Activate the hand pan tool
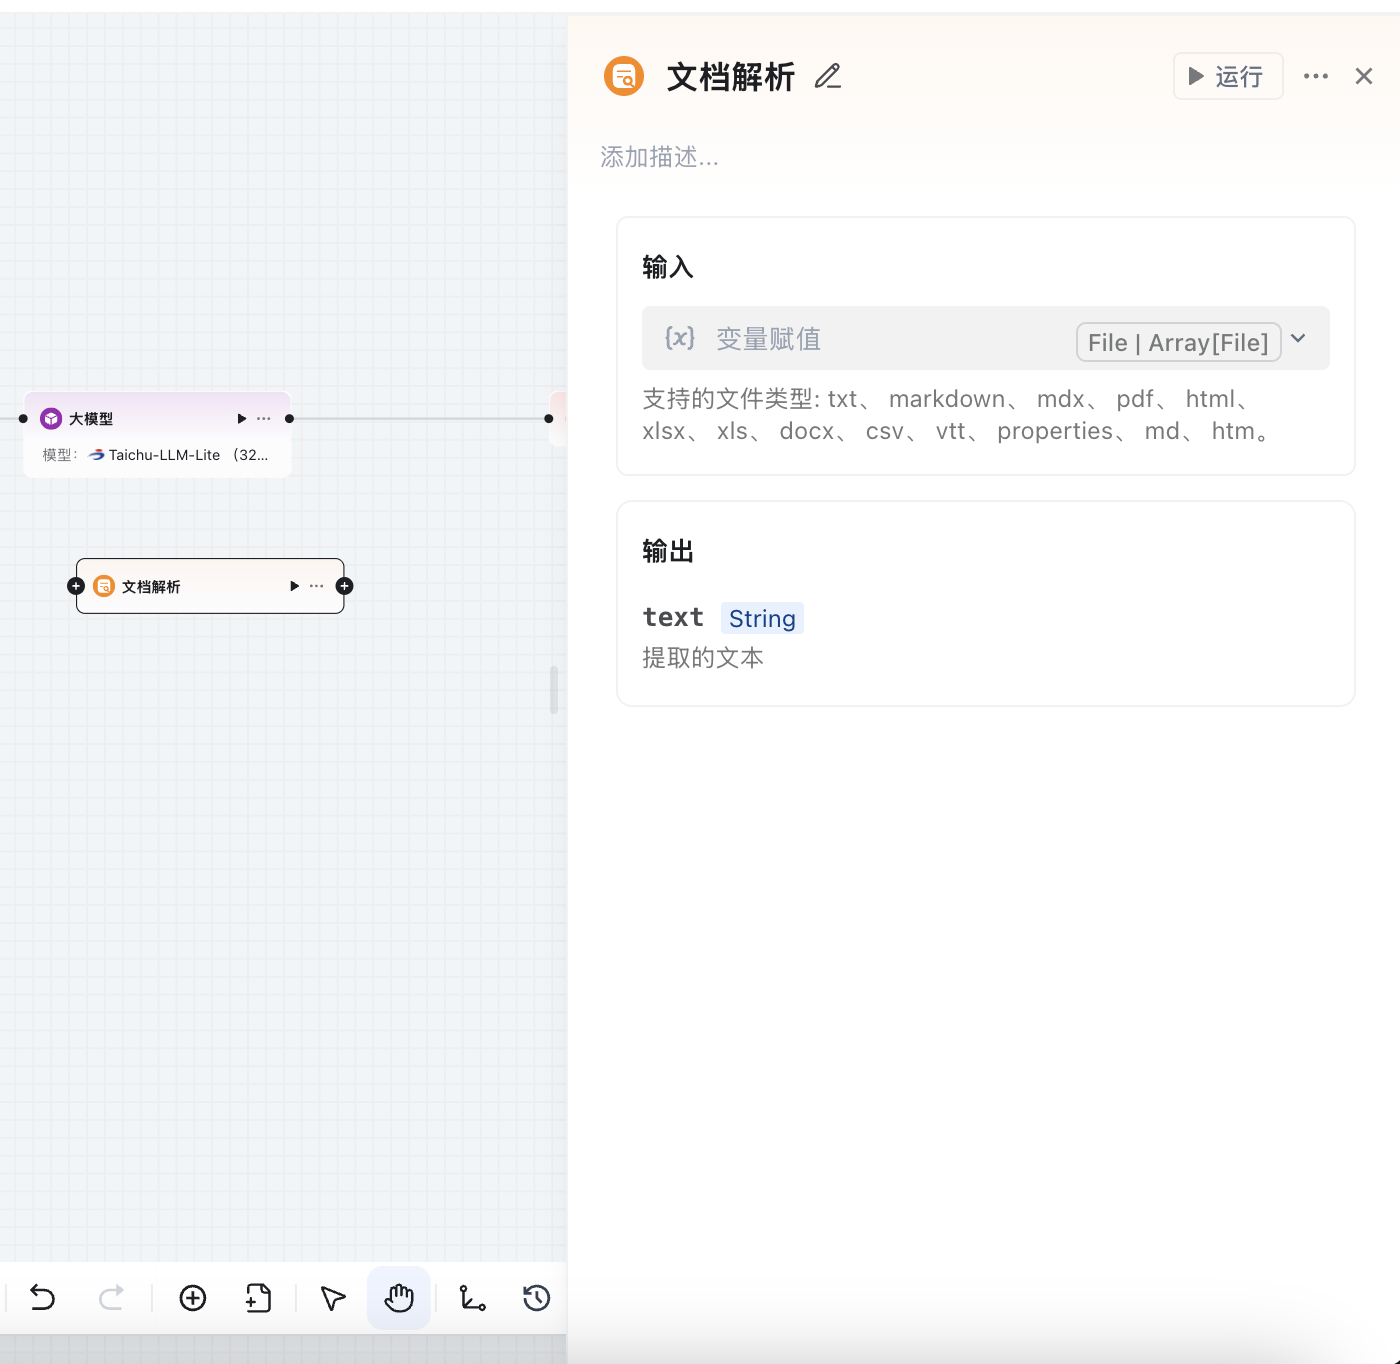Image resolution: width=1400 pixels, height=1364 pixels. [x=398, y=1297]
